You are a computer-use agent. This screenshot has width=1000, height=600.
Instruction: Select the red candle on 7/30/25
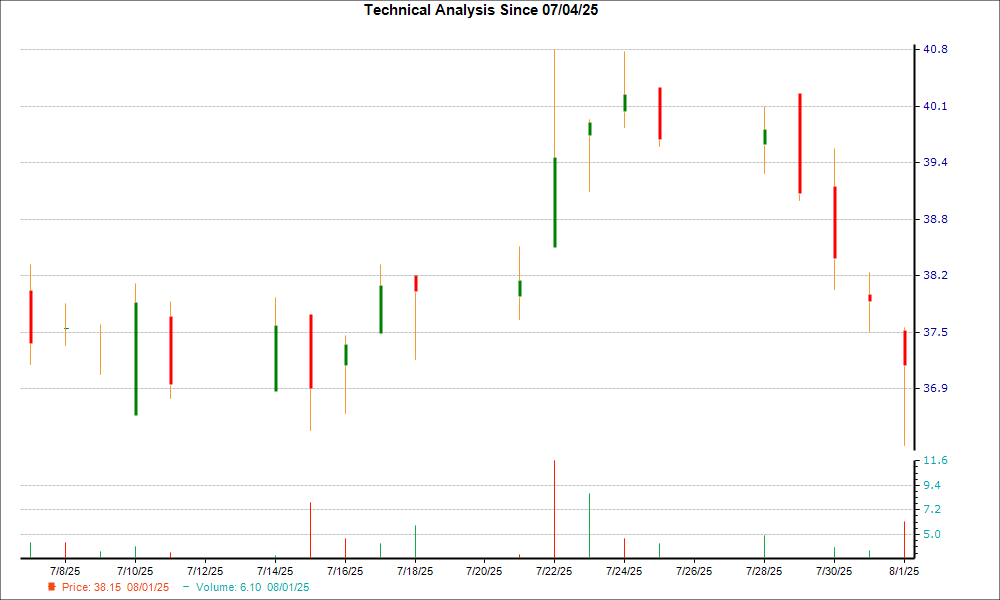[835, 223]
